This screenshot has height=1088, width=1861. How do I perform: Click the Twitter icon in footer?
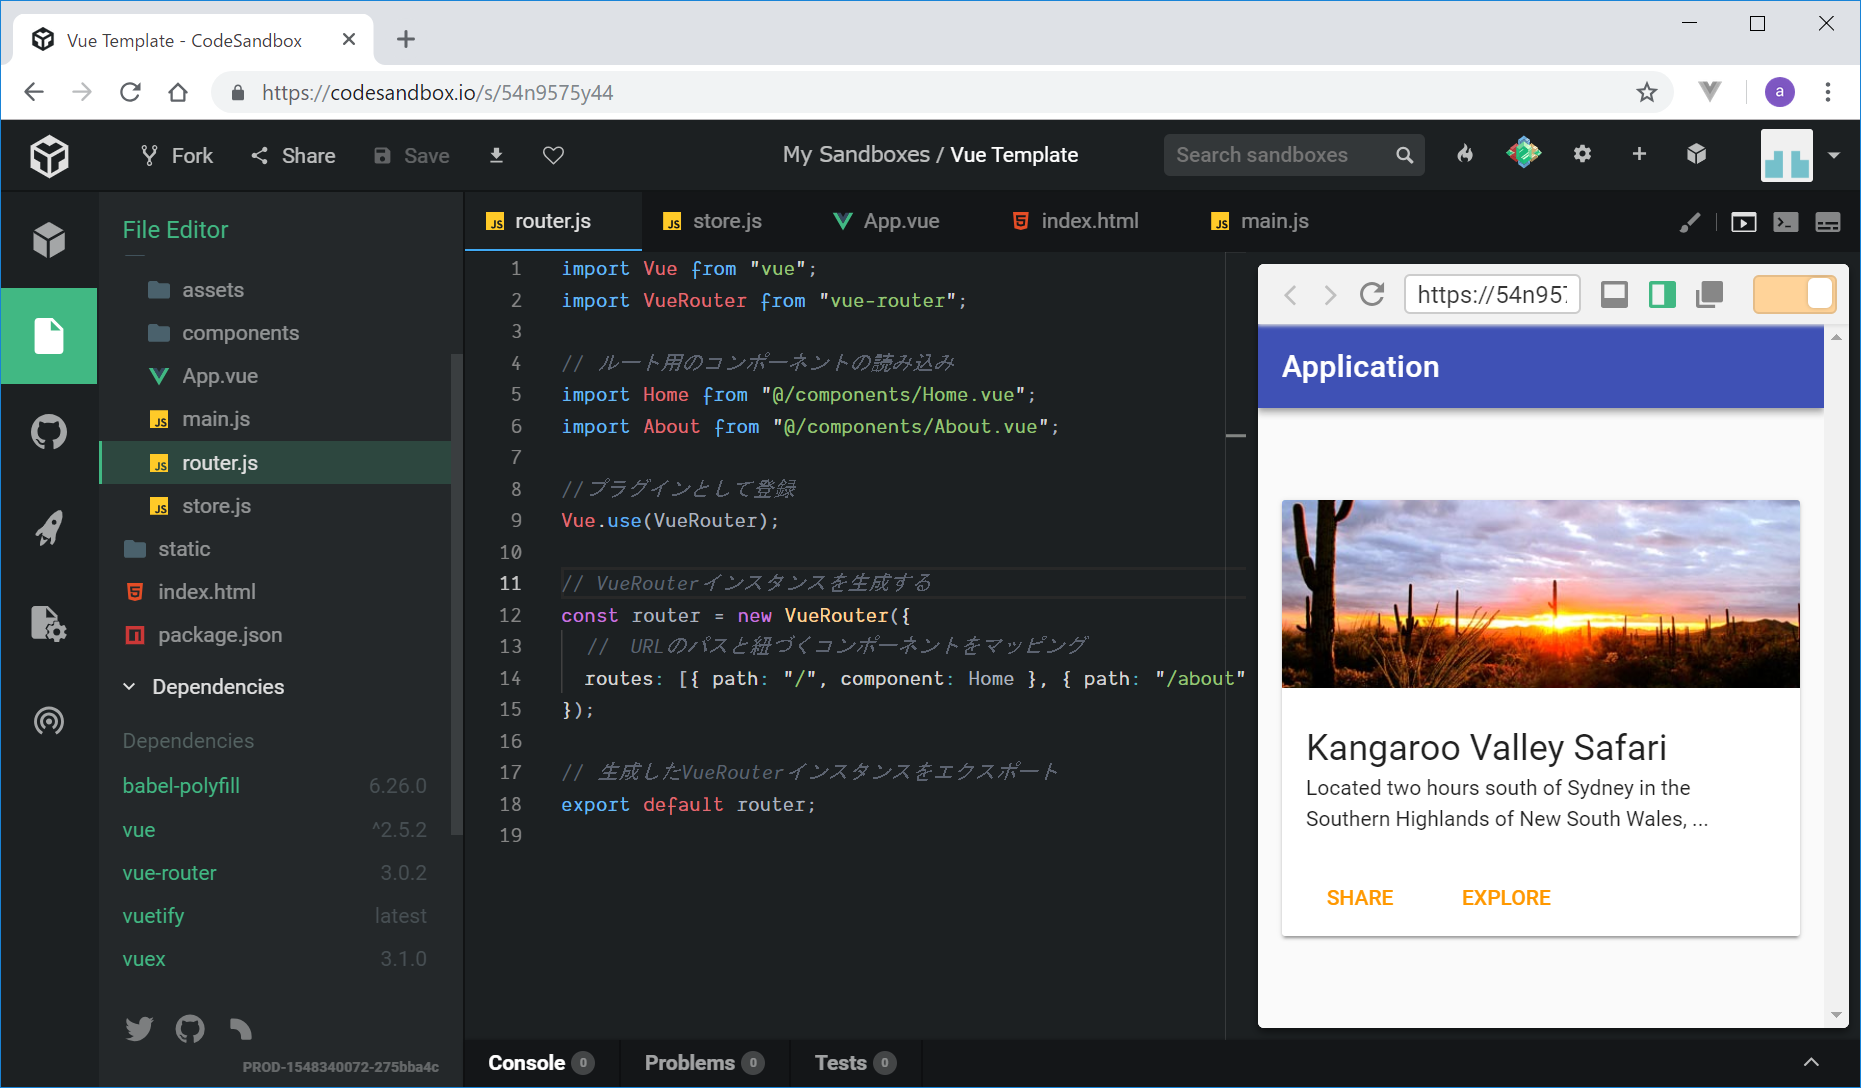coord(139,1028)
